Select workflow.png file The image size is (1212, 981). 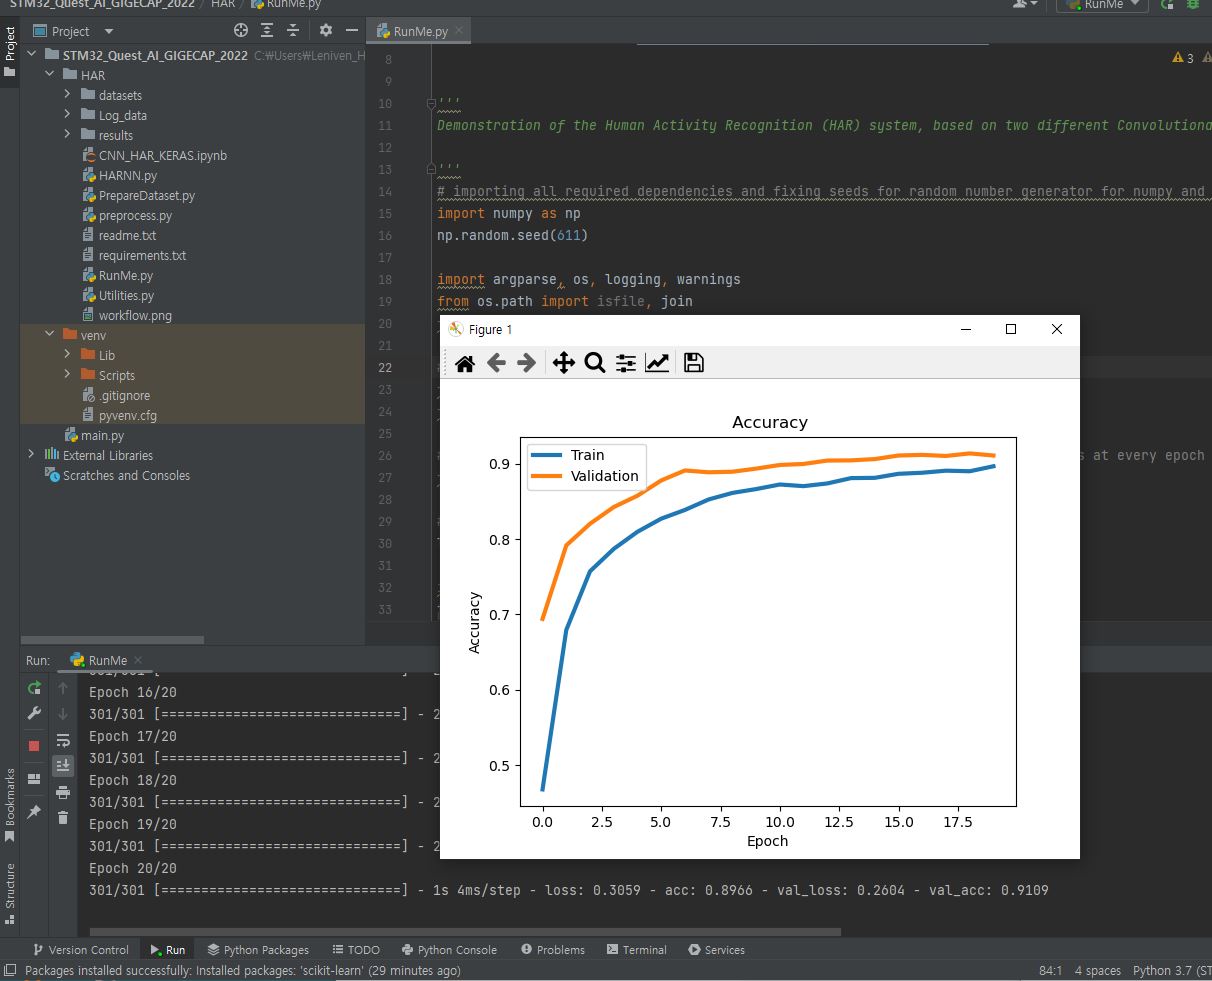pyautogui.click(x=127, y=315)
